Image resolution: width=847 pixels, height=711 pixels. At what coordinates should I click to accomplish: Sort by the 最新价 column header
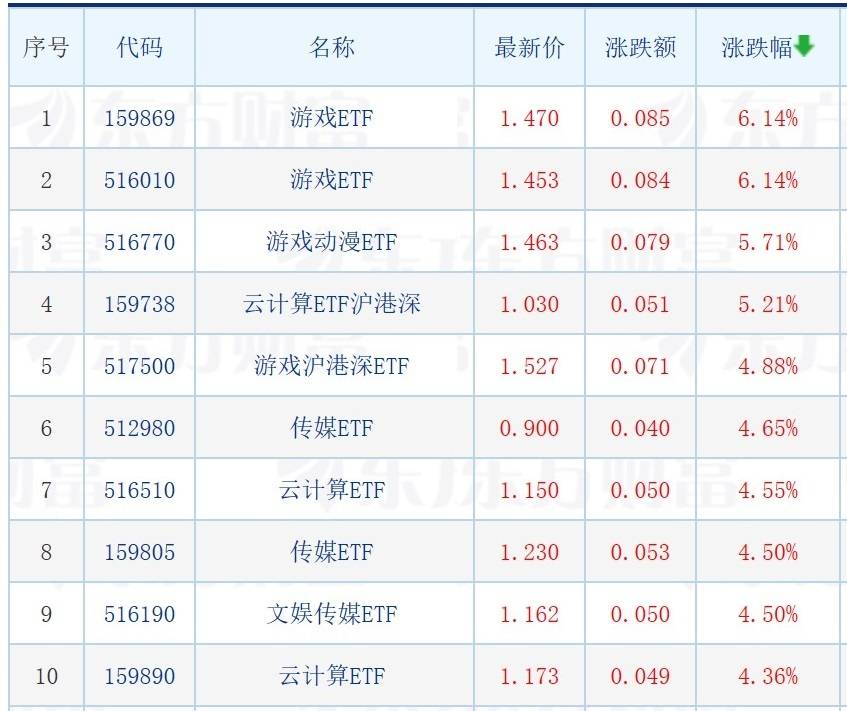tap(529, 48)
